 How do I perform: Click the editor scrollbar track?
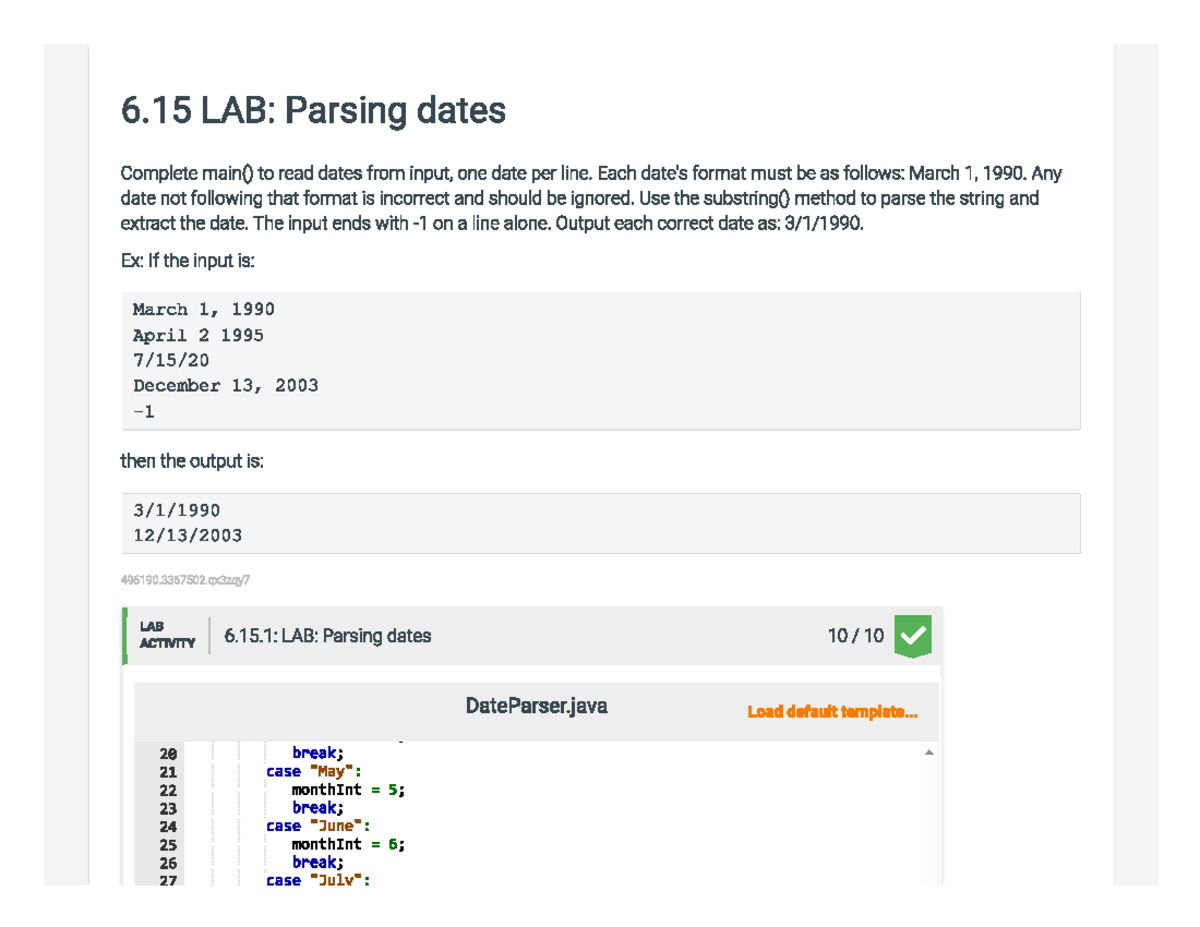tap(928, 820)
